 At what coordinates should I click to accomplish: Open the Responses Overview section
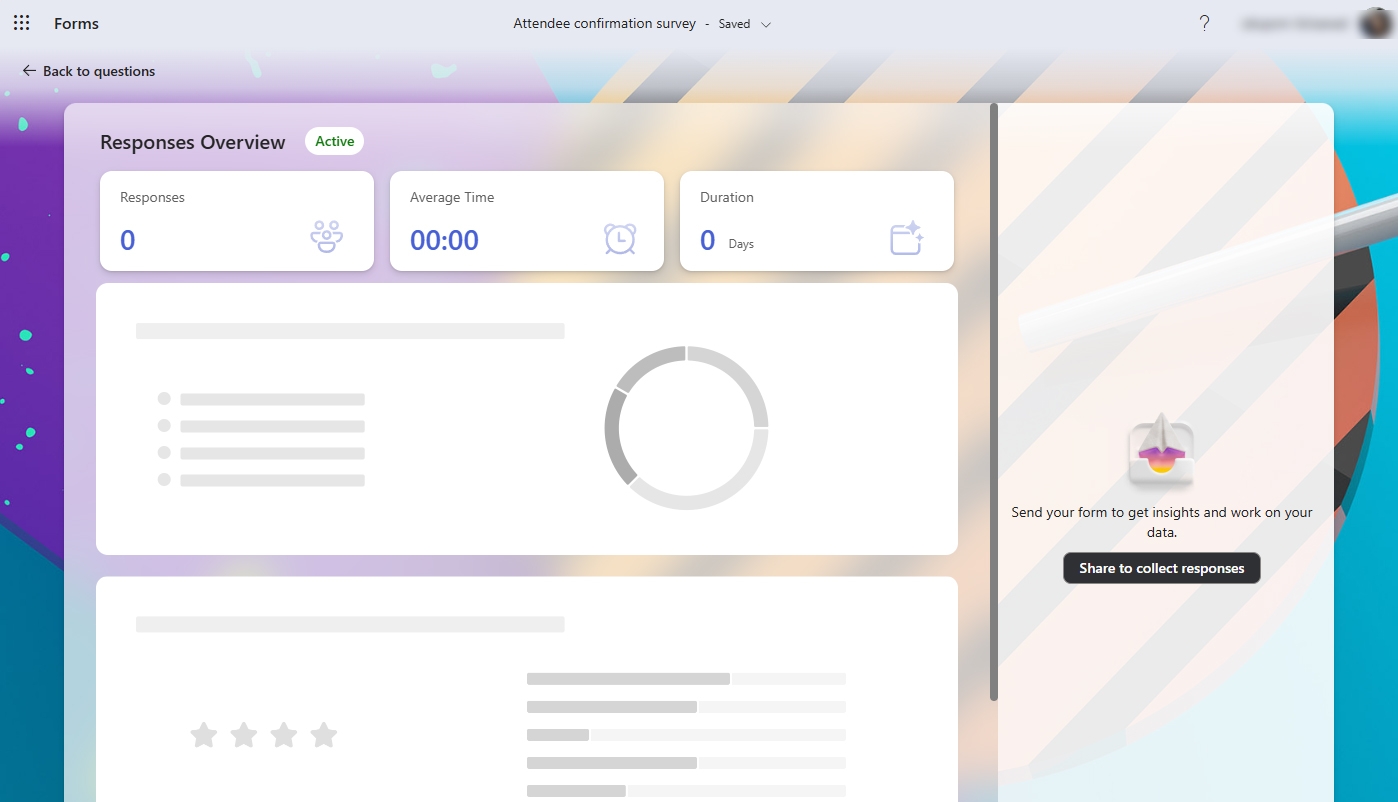(x=192, y=142)
